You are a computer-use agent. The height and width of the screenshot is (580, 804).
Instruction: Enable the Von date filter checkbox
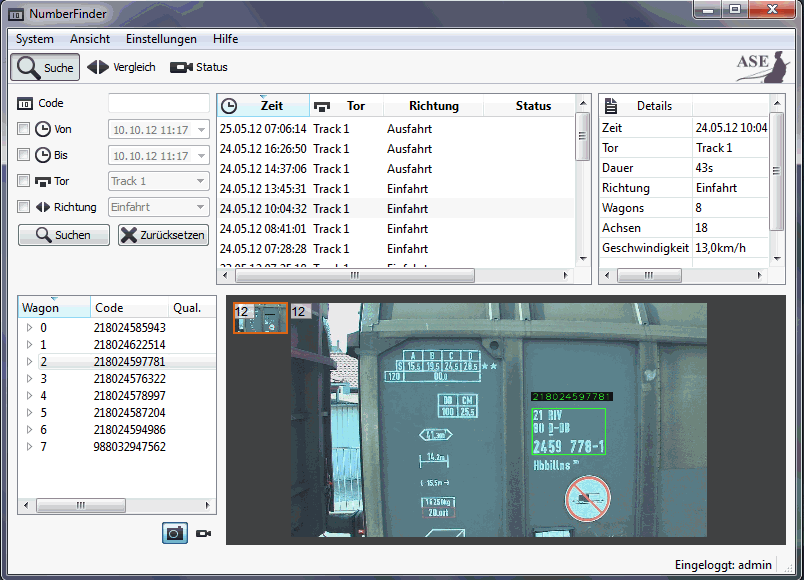24,129
